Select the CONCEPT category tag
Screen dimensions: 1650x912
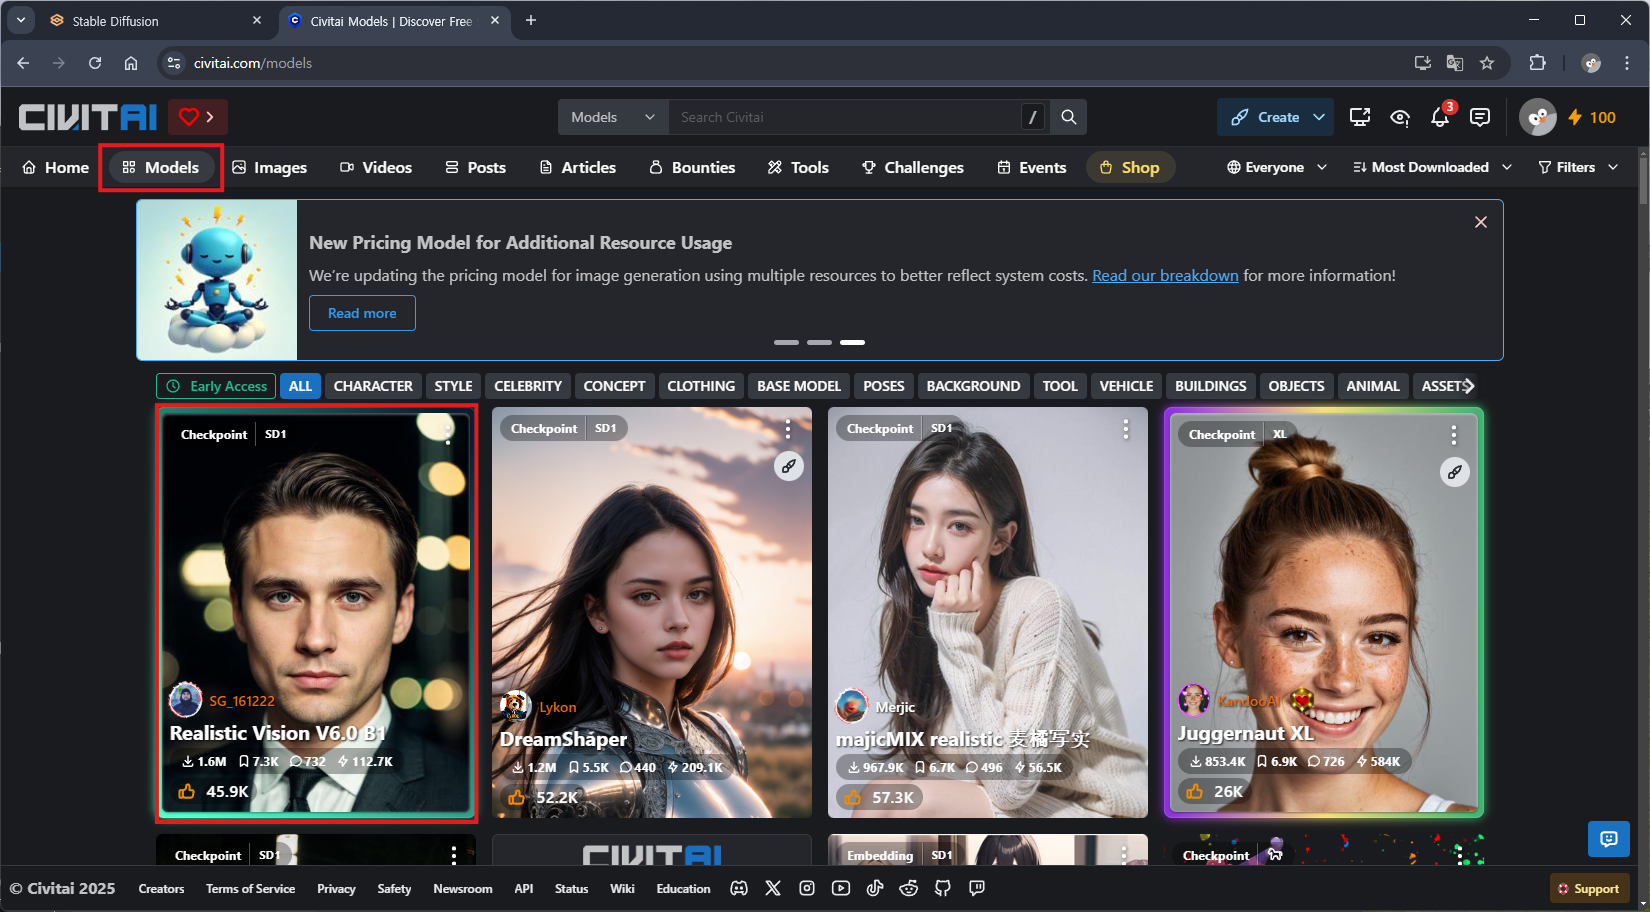coord(614,386)
